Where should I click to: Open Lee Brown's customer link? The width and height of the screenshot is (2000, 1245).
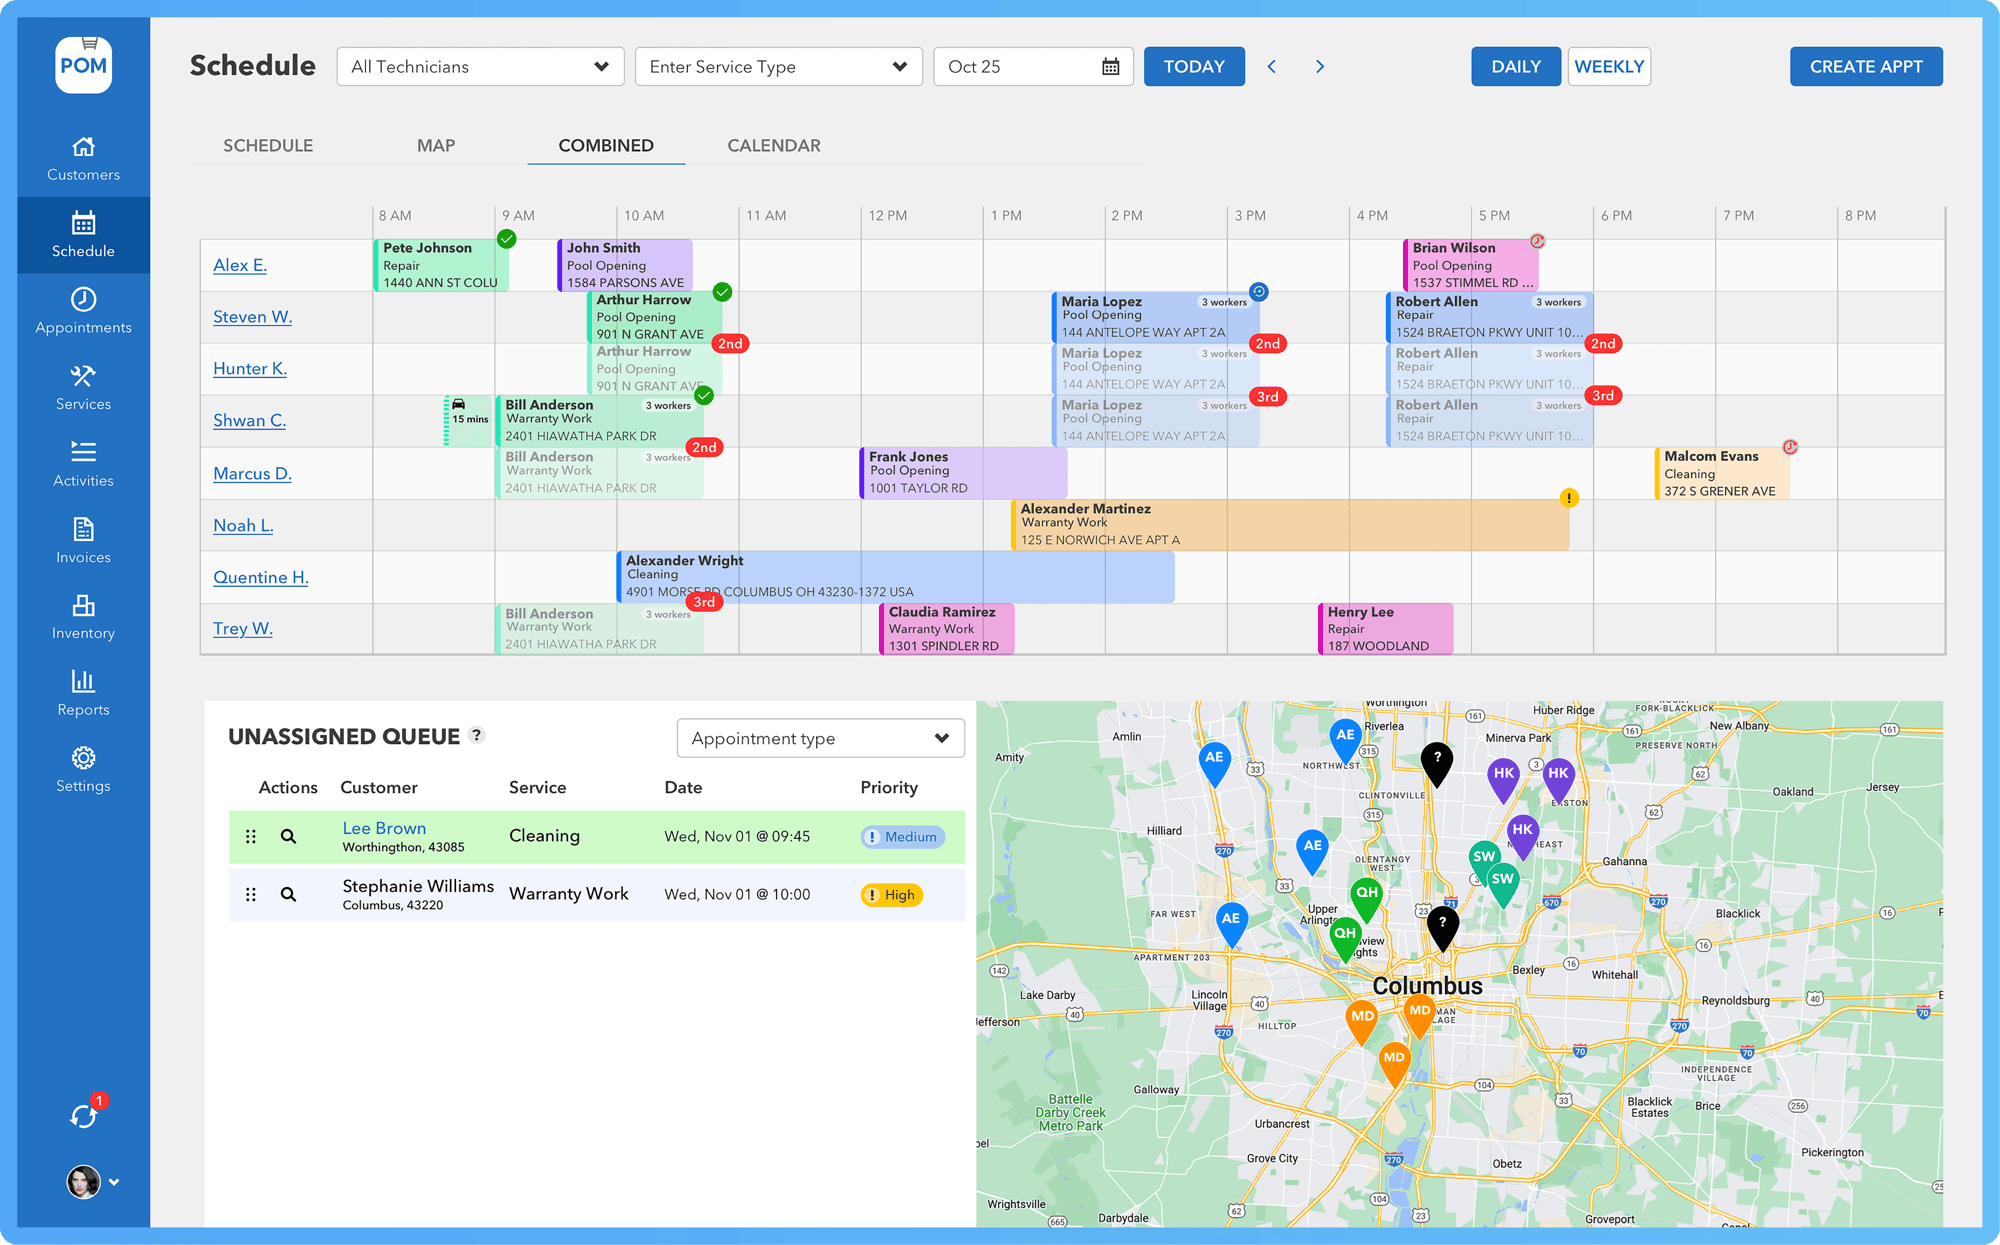click(384, 828)
